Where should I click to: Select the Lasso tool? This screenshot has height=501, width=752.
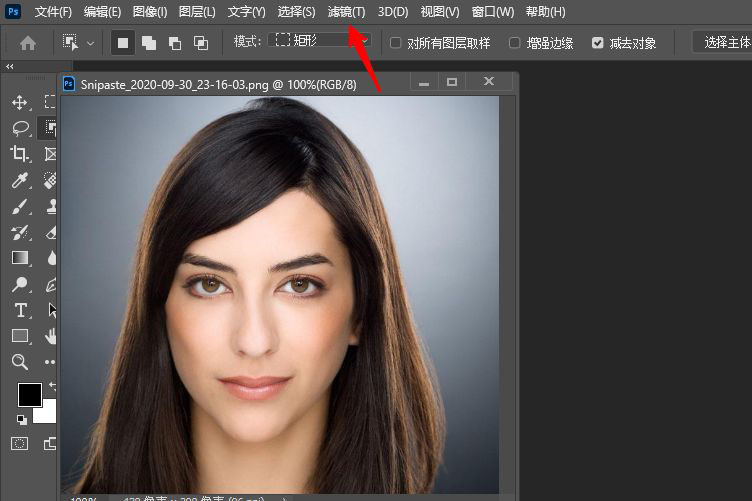tap(20, 128)
